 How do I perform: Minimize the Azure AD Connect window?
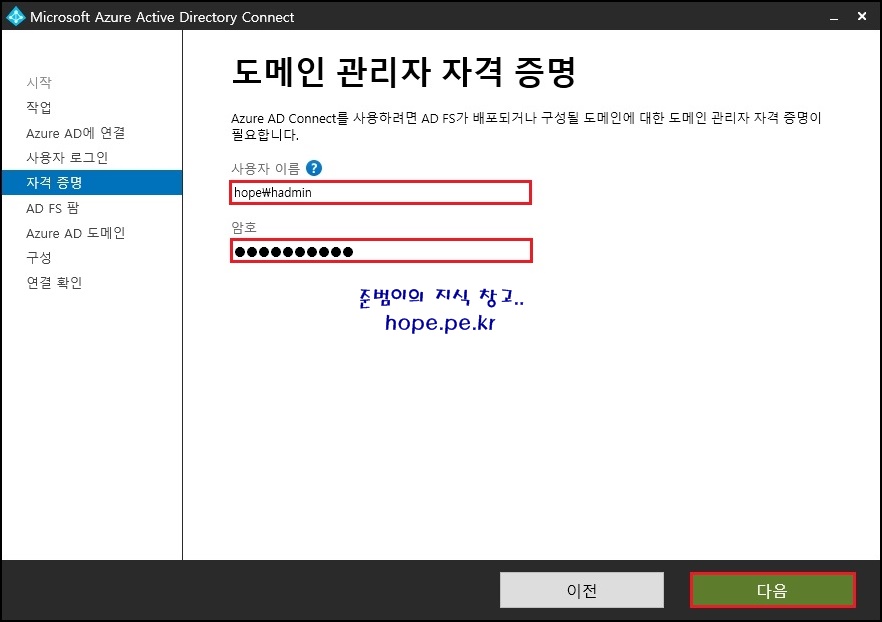click(x=834, y=17)
